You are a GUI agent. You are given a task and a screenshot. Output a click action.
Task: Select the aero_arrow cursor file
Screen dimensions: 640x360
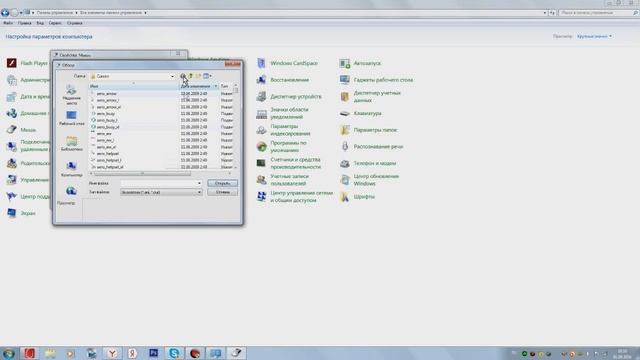pos(107,94)
